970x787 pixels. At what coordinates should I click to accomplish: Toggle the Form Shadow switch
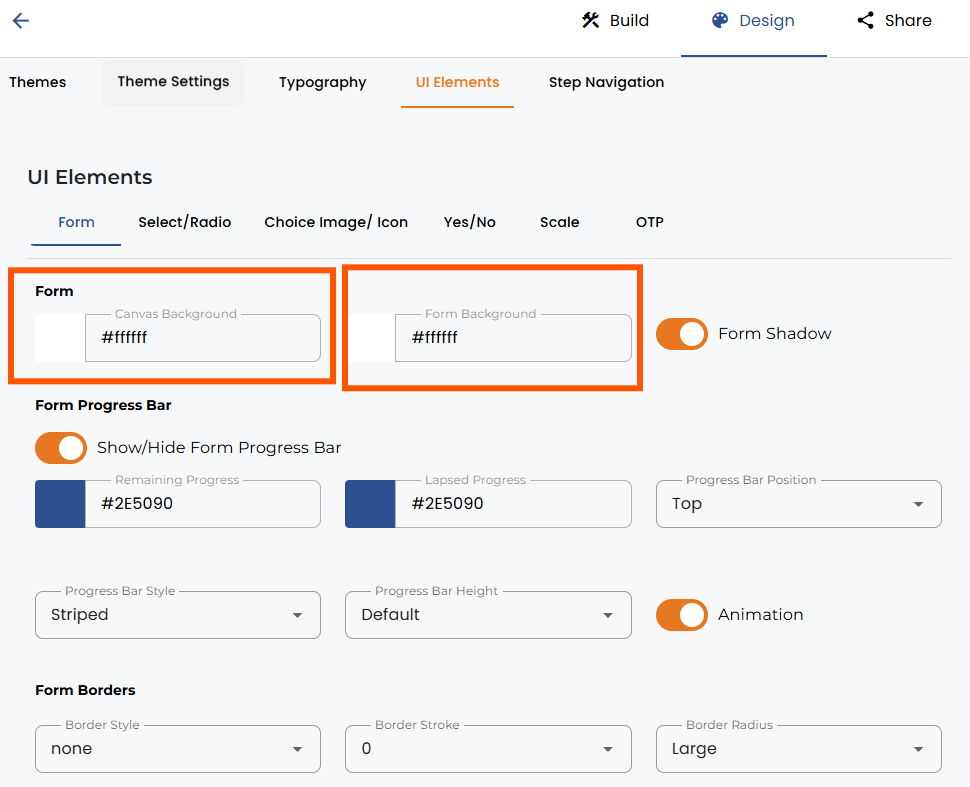[x=682, y=334]
